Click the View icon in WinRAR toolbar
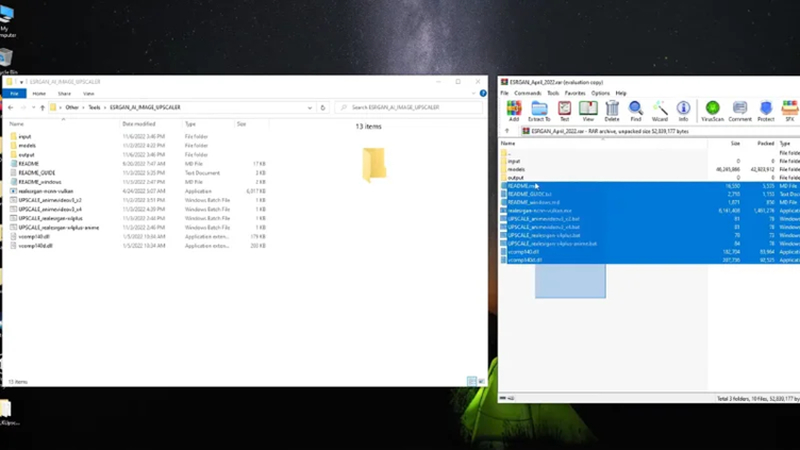The width and height of the screenshot is (800, 450). (x=588, y=111)
